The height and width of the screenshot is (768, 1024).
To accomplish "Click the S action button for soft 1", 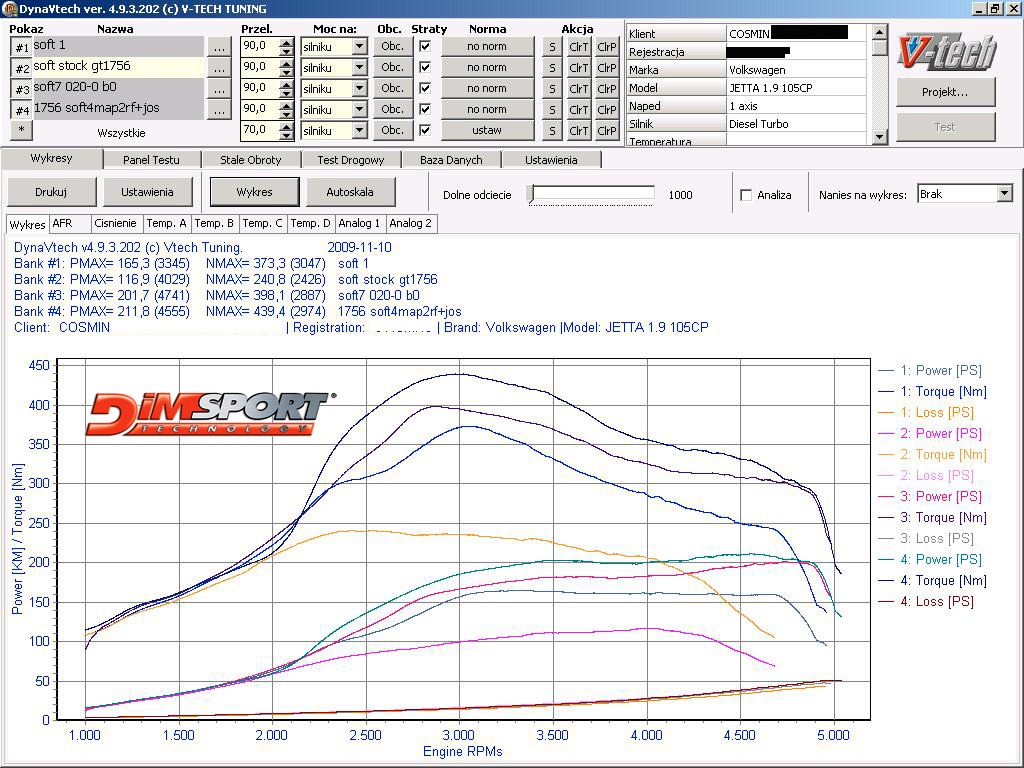I will (552, 47).
